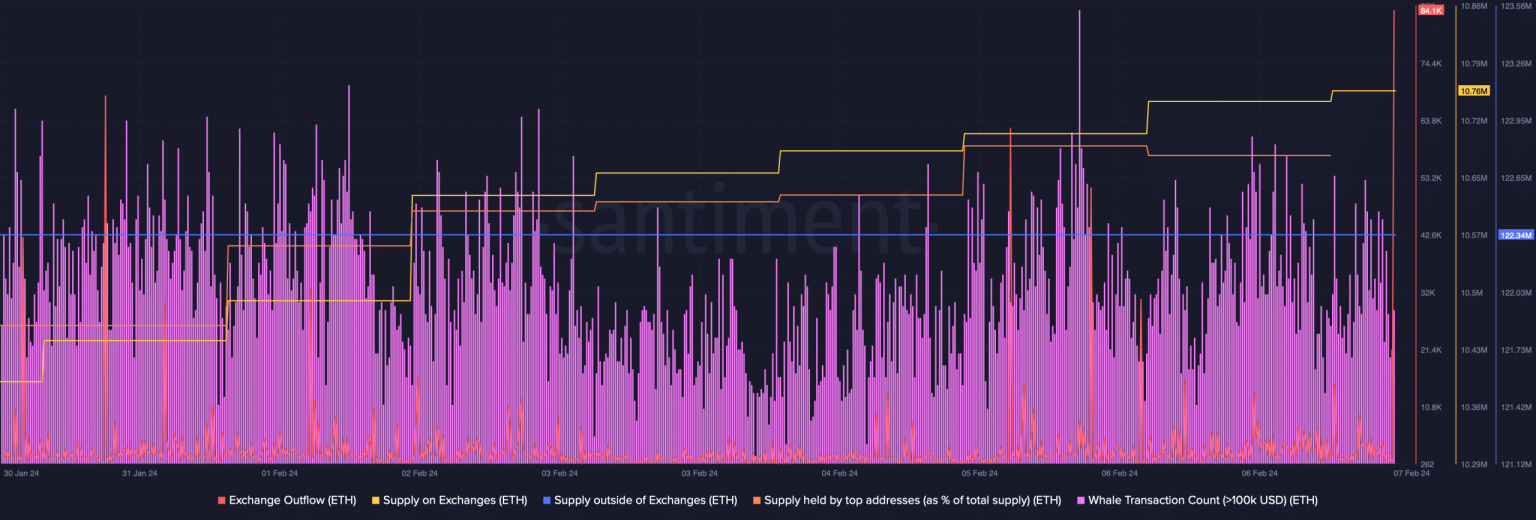Toggle the Supply outside of Exchanges (ETH) label
Viewport: 1536px width, 520px height.
pyautogui.click(x=645, y=500)
